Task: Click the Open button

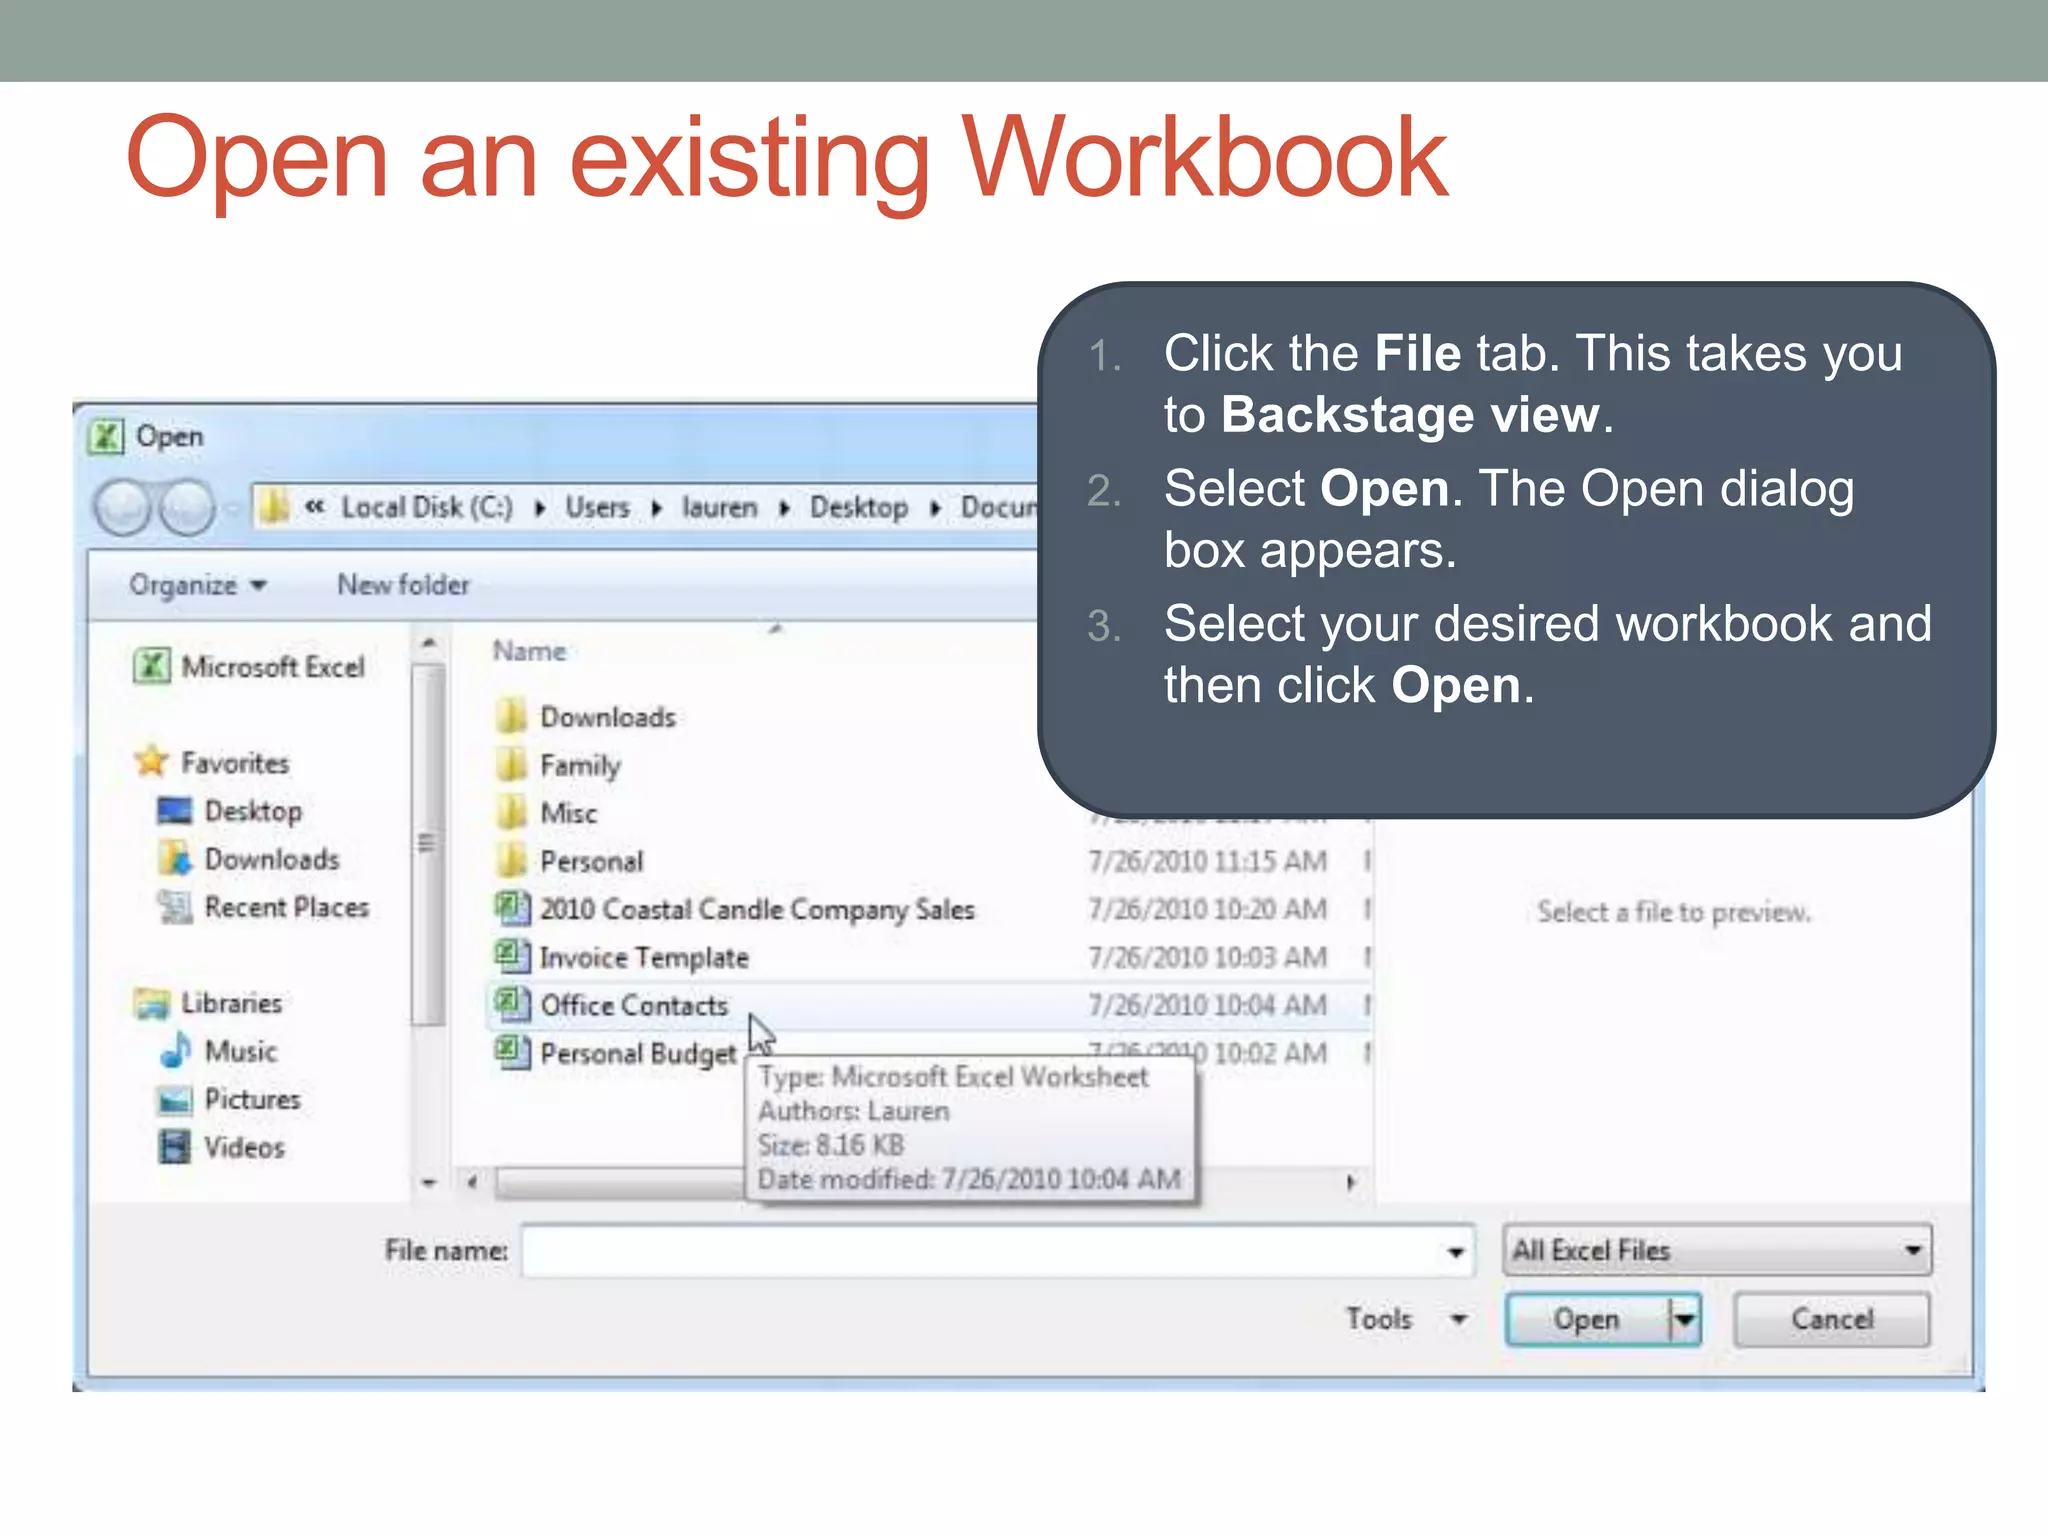Action: coord(1586,1319)
